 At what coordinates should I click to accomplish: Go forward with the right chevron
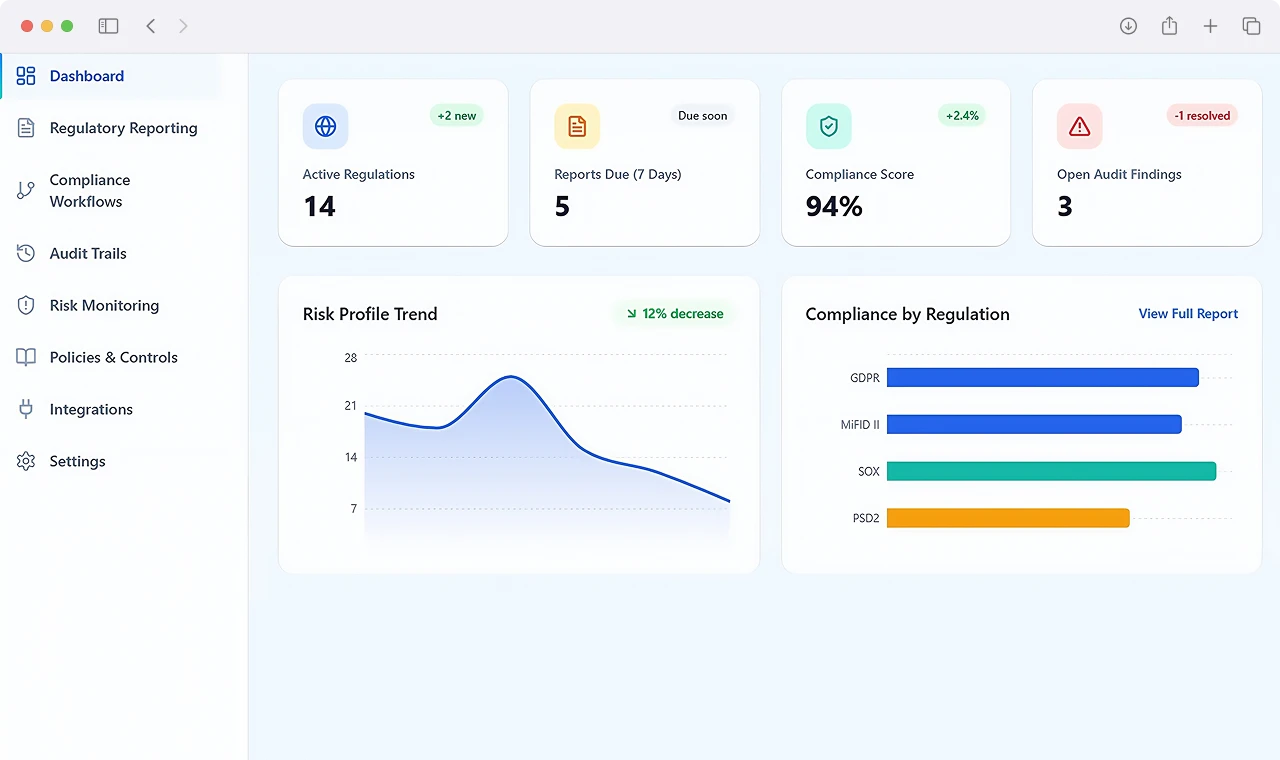[x=183, y=26]
